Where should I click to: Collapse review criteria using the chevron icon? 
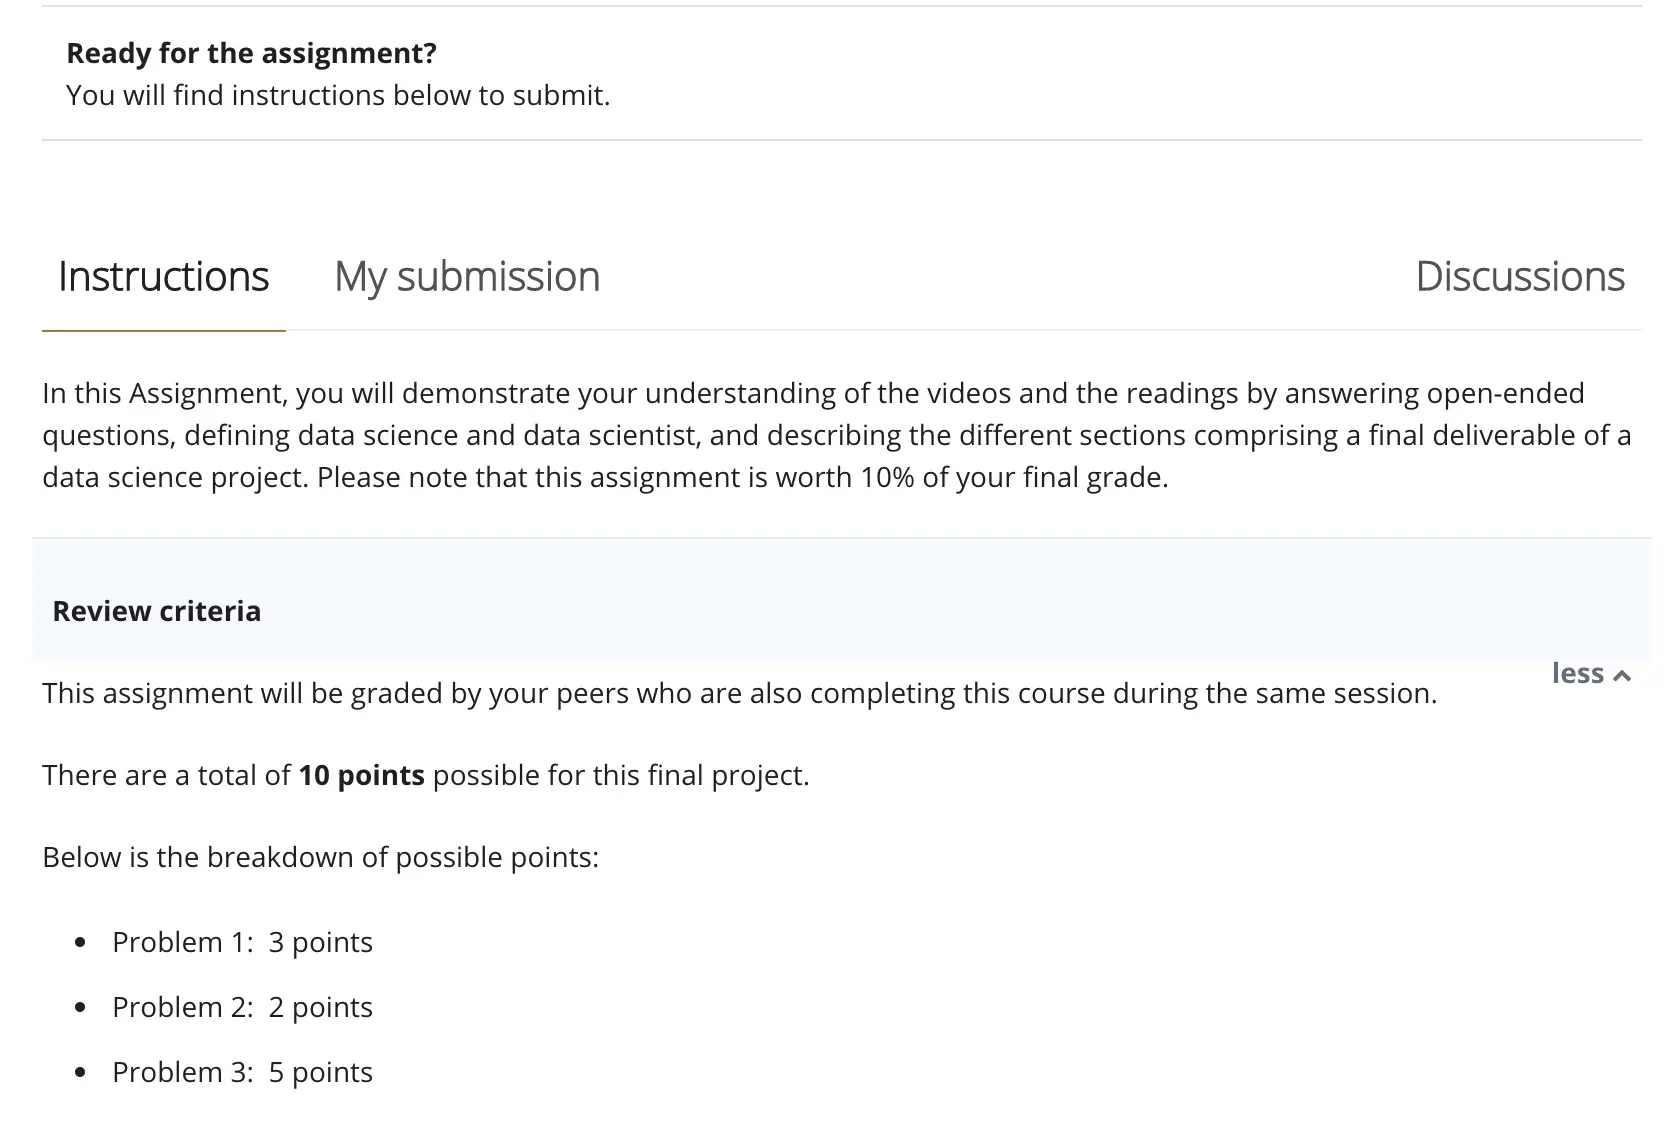[x=1623, y=676]
